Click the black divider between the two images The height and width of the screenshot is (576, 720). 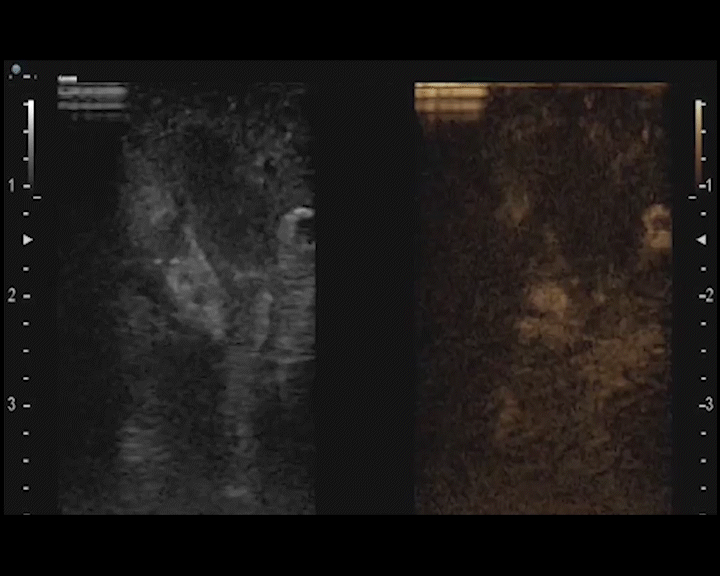coord(365,300)
